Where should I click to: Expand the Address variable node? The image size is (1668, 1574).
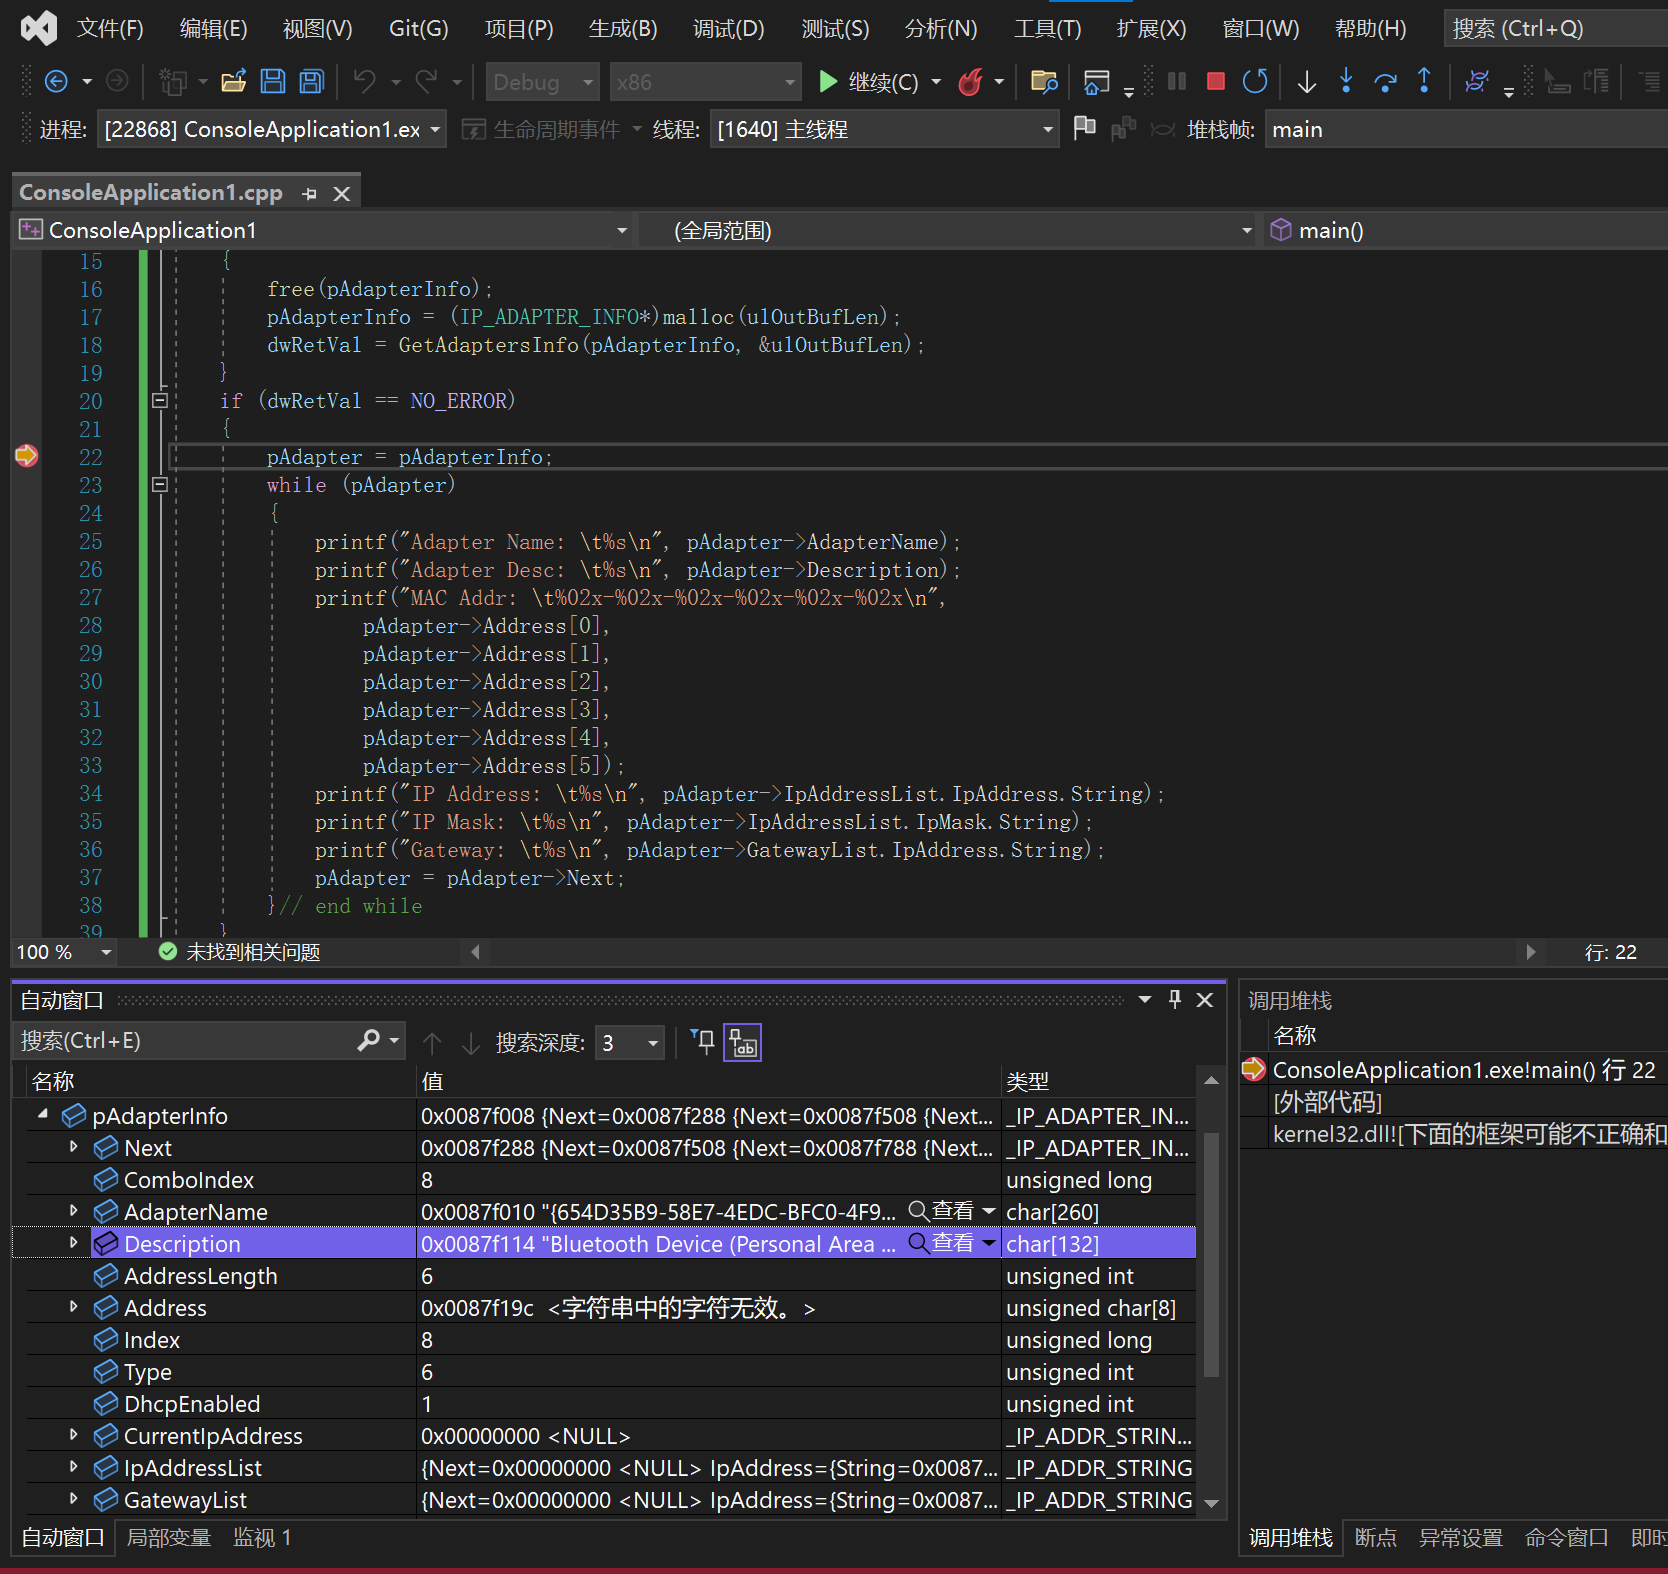click(x=73, y=1306)
